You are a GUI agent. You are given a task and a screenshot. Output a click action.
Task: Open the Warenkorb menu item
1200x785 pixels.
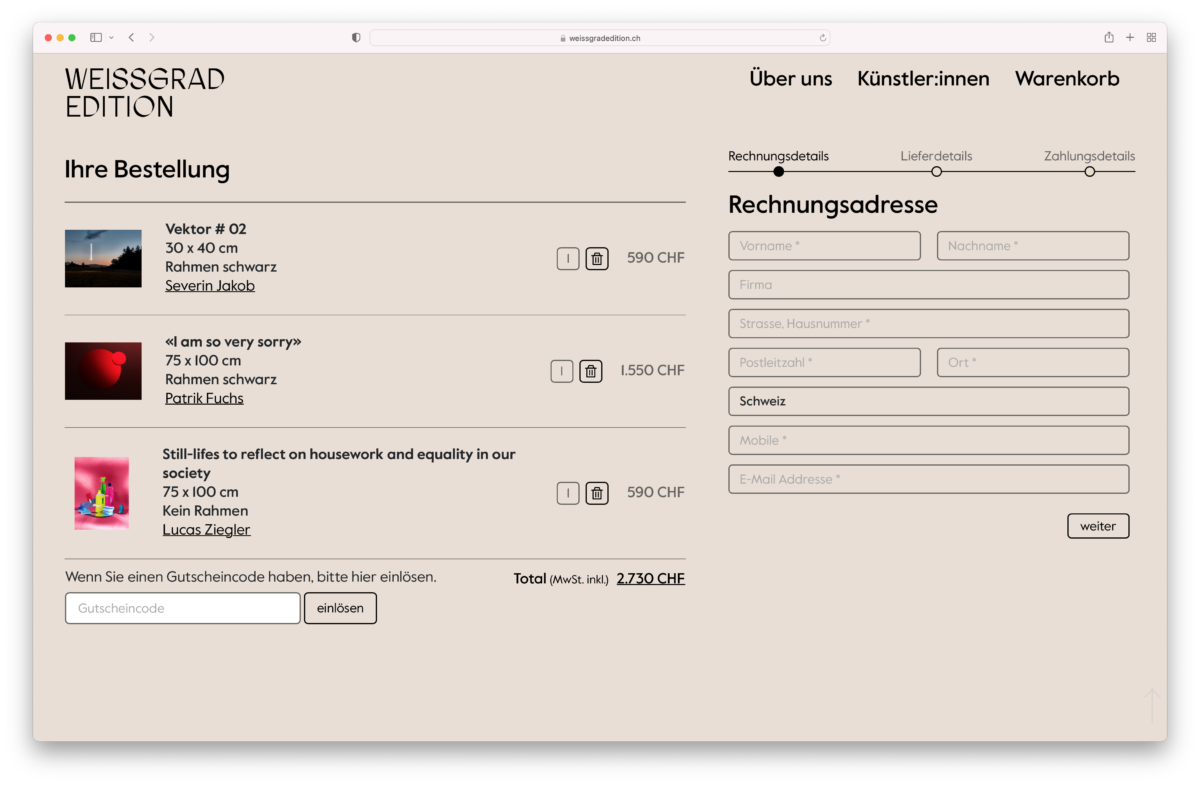click(x=1067, y=79)
